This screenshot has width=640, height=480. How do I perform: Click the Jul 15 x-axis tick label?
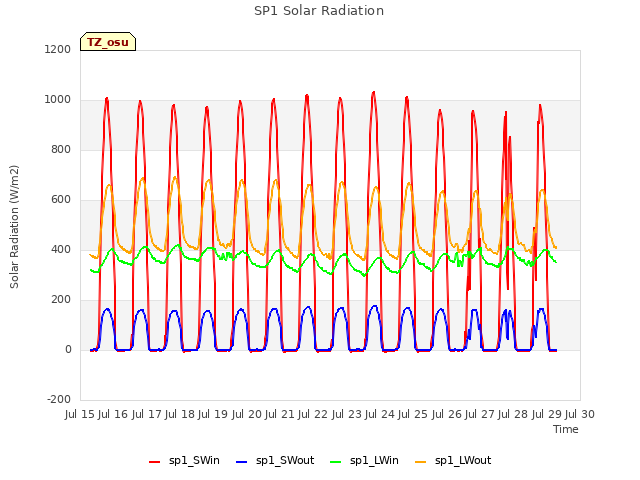click(80, 414)
